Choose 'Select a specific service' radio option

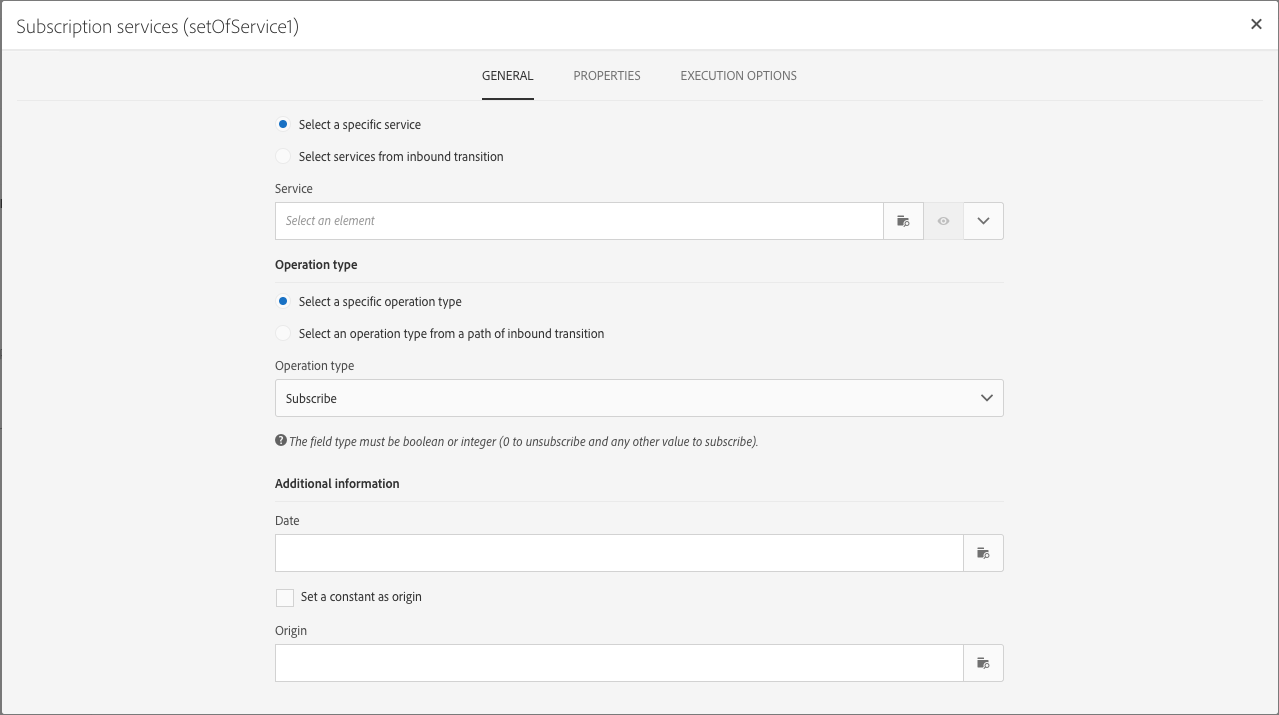tap(284, 125)
